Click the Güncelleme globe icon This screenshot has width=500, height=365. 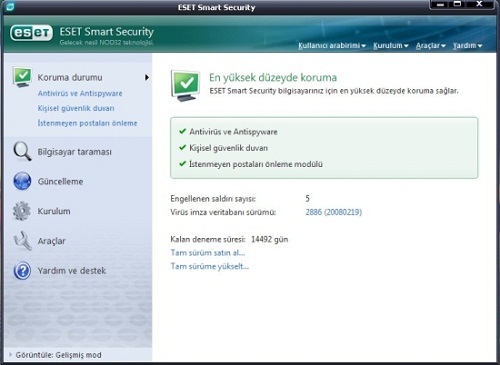(22, 181)
